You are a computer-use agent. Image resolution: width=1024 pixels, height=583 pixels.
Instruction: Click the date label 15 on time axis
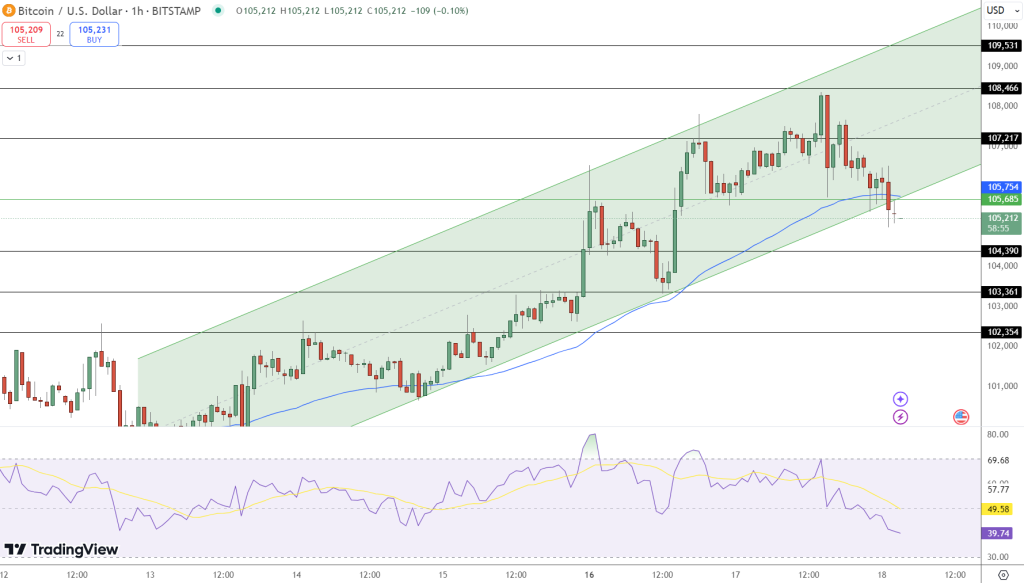443,575
